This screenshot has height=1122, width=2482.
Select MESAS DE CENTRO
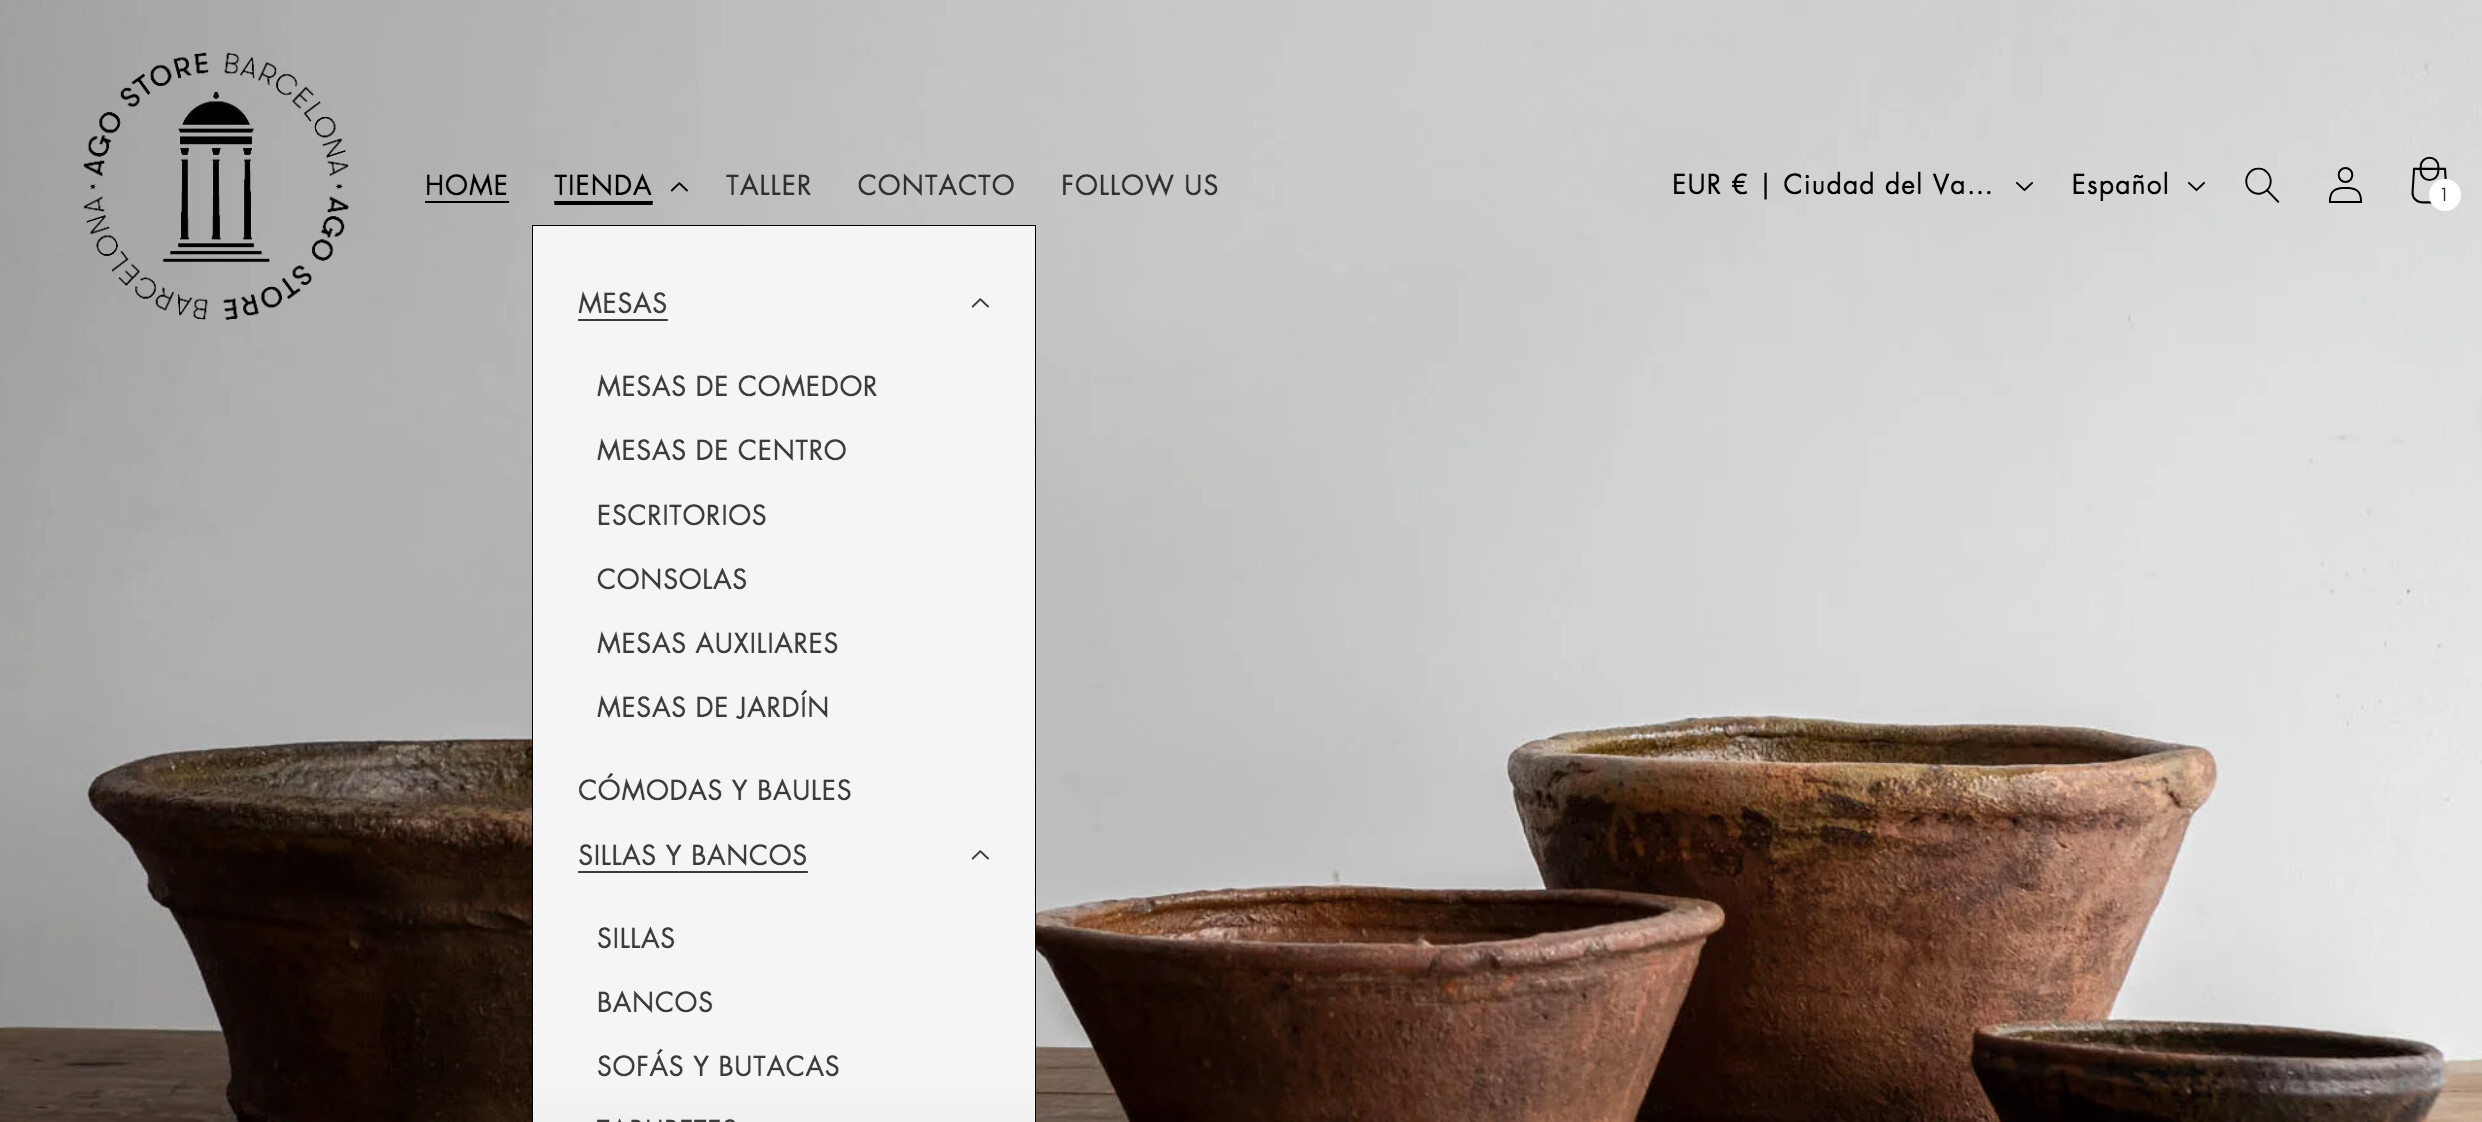721,451
